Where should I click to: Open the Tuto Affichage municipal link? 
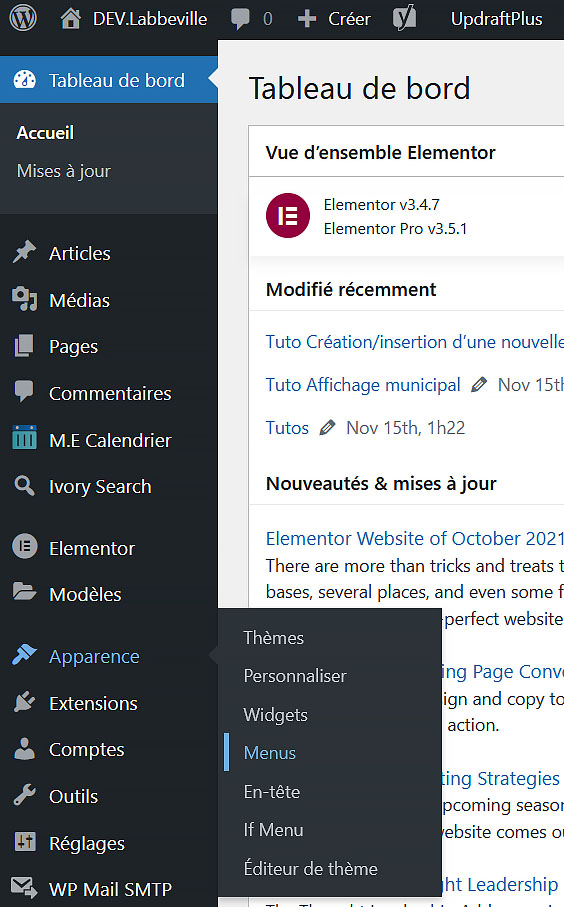pos(363,385)
